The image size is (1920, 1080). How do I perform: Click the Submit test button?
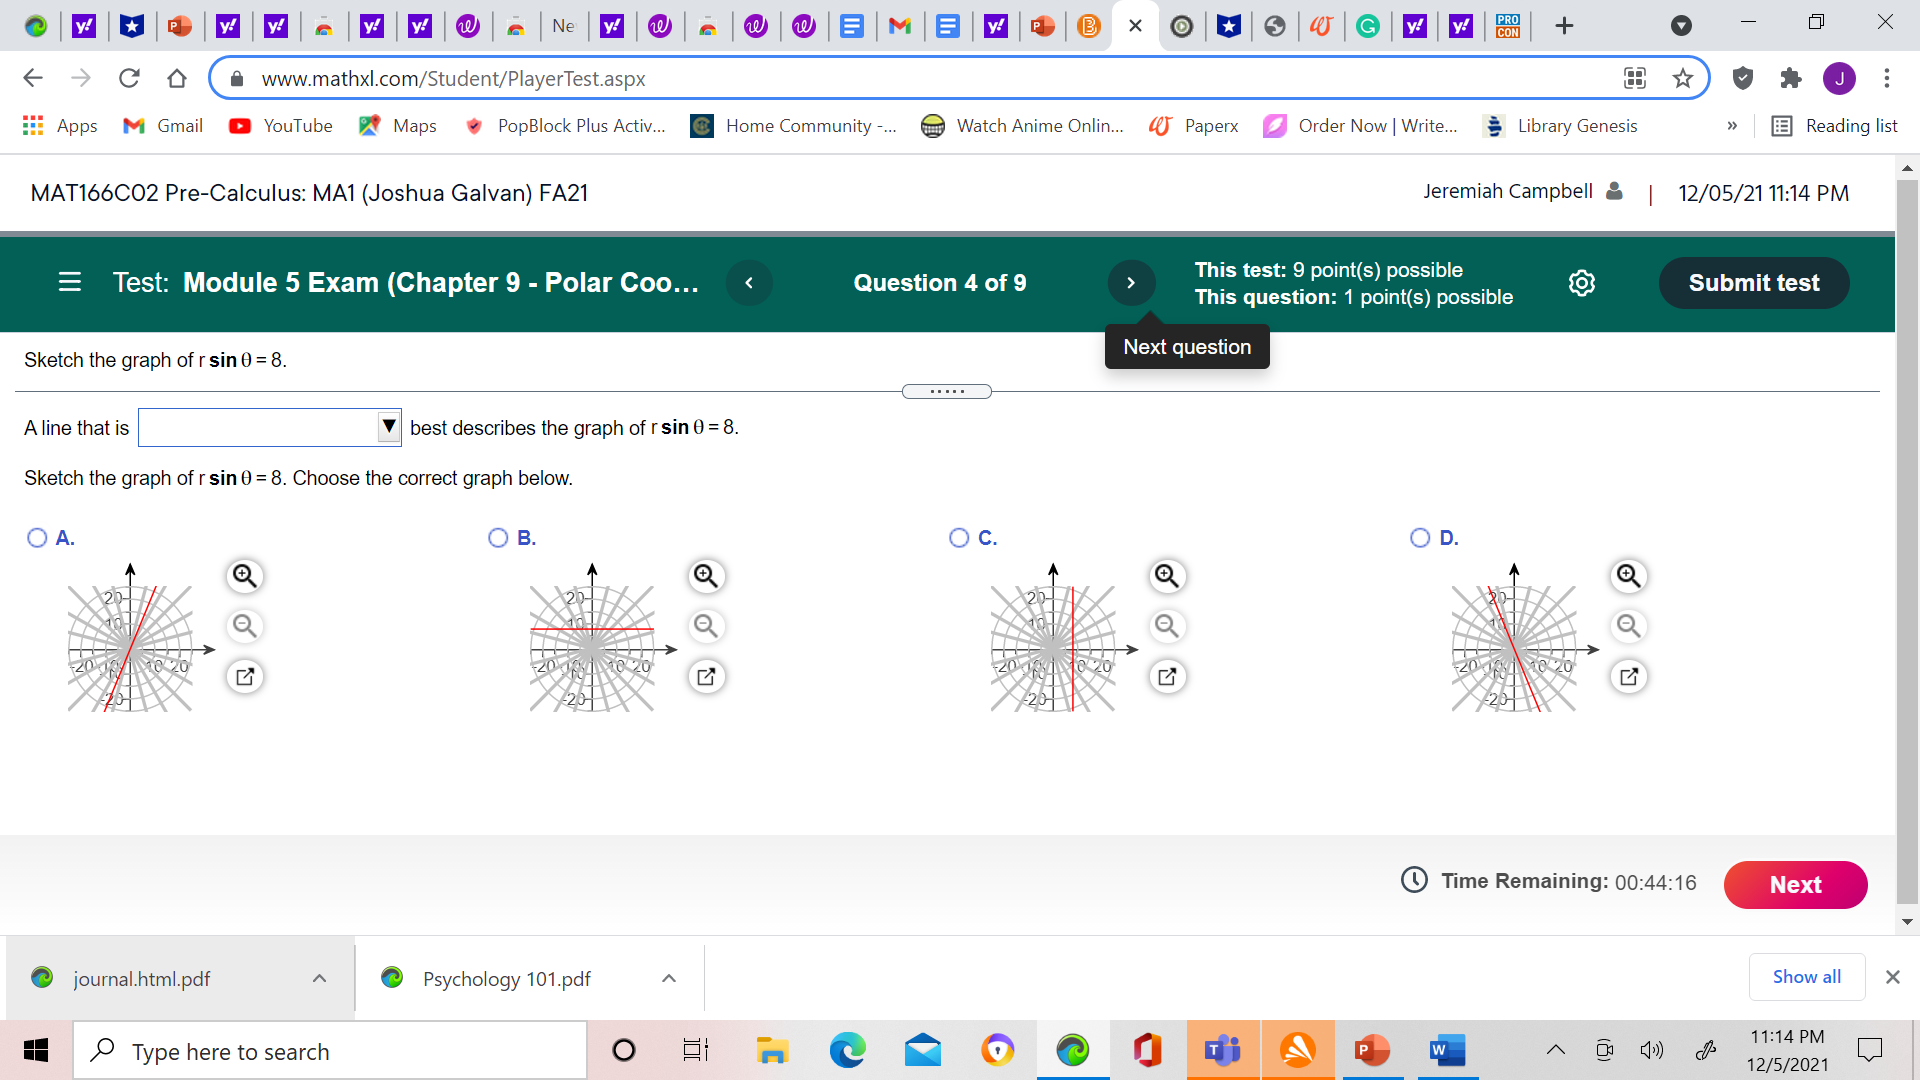1753,283
